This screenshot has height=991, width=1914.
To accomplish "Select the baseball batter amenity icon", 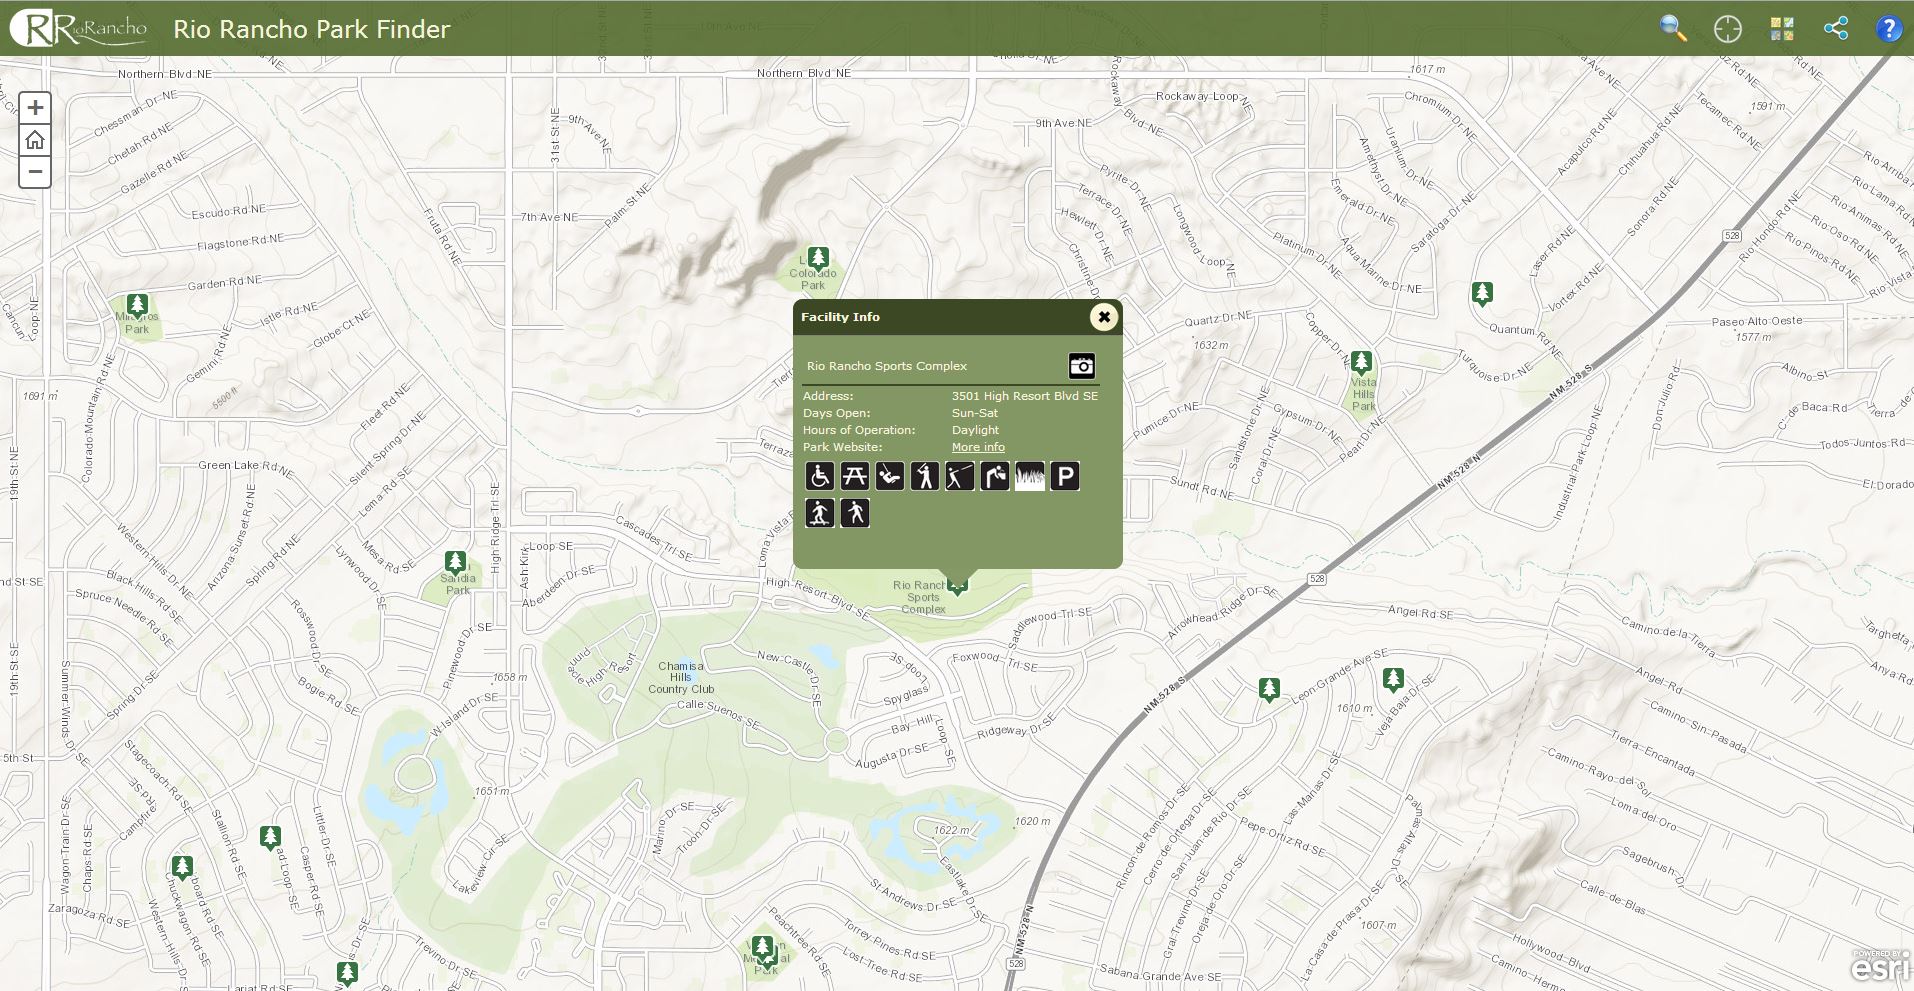I will (x=925, y=476).
